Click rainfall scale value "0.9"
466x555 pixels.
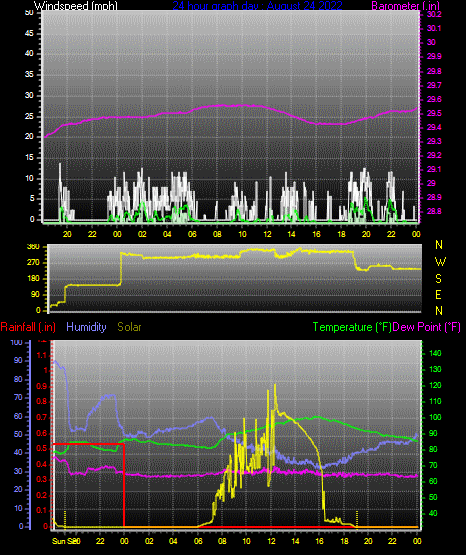[x=42, y=386]
